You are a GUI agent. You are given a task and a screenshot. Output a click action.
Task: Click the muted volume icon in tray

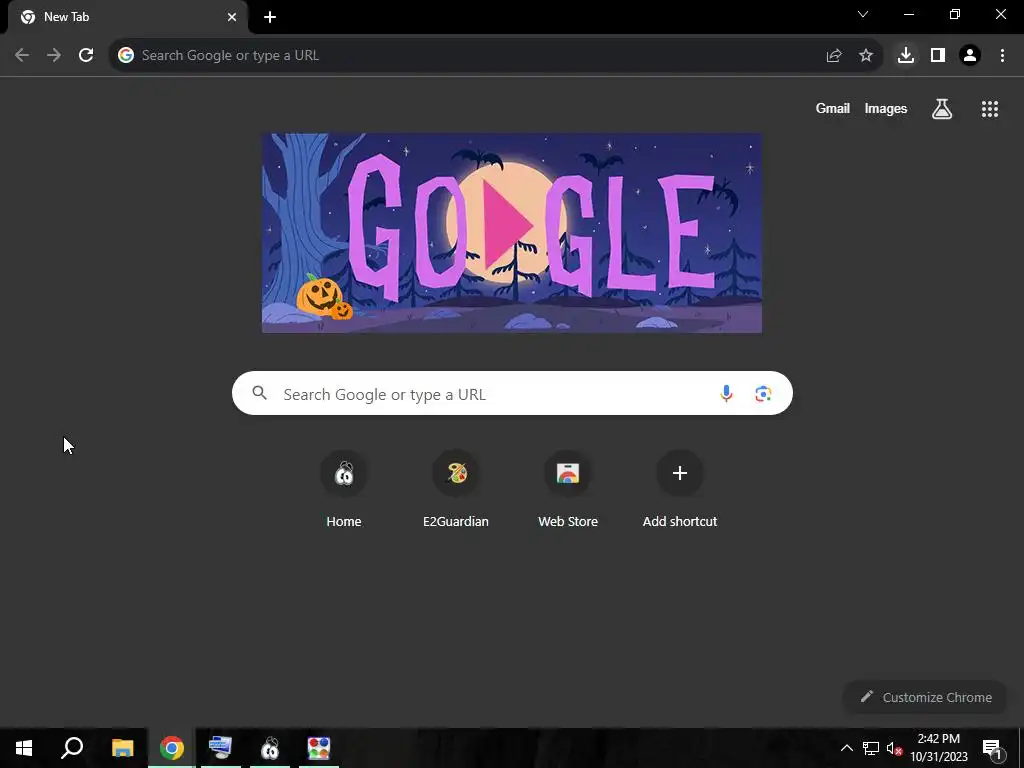(x=894, y=748)
